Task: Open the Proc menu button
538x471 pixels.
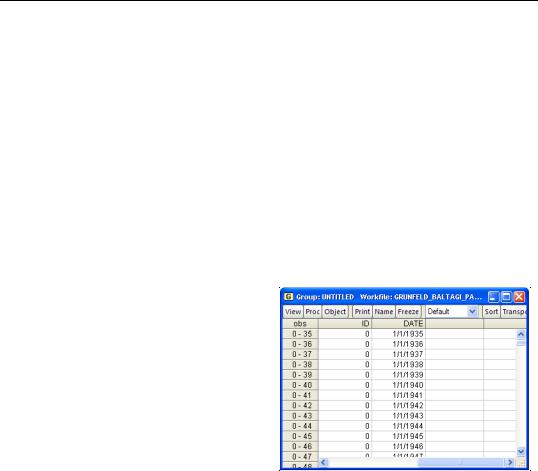Action: pyautogui.click(x=312, y=311)
